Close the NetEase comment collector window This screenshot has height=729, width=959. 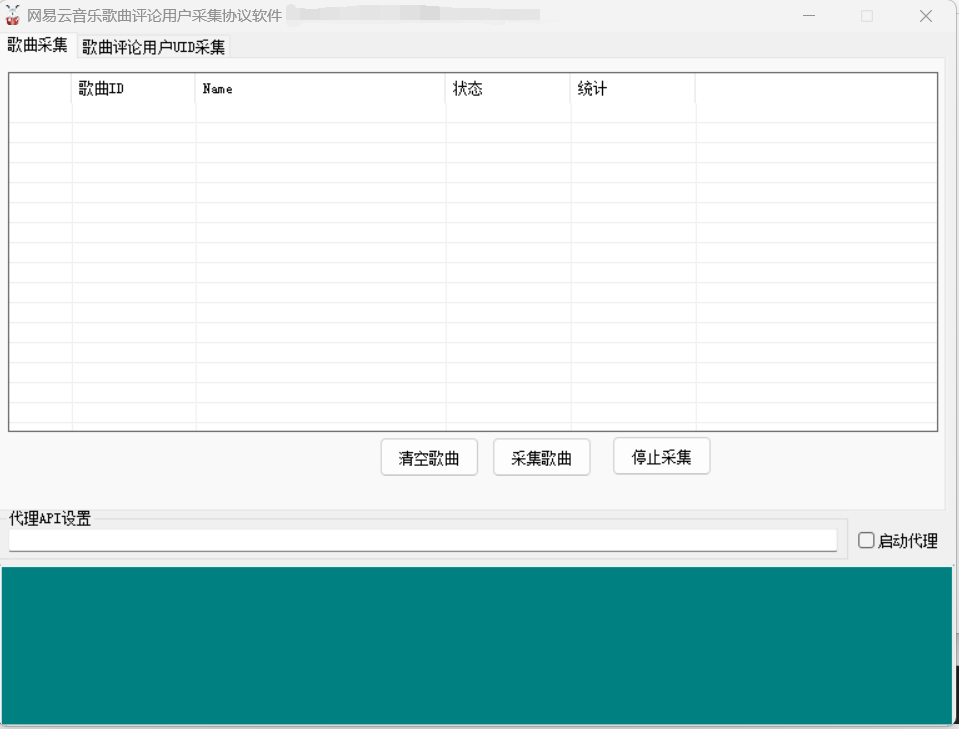(926, 16)
